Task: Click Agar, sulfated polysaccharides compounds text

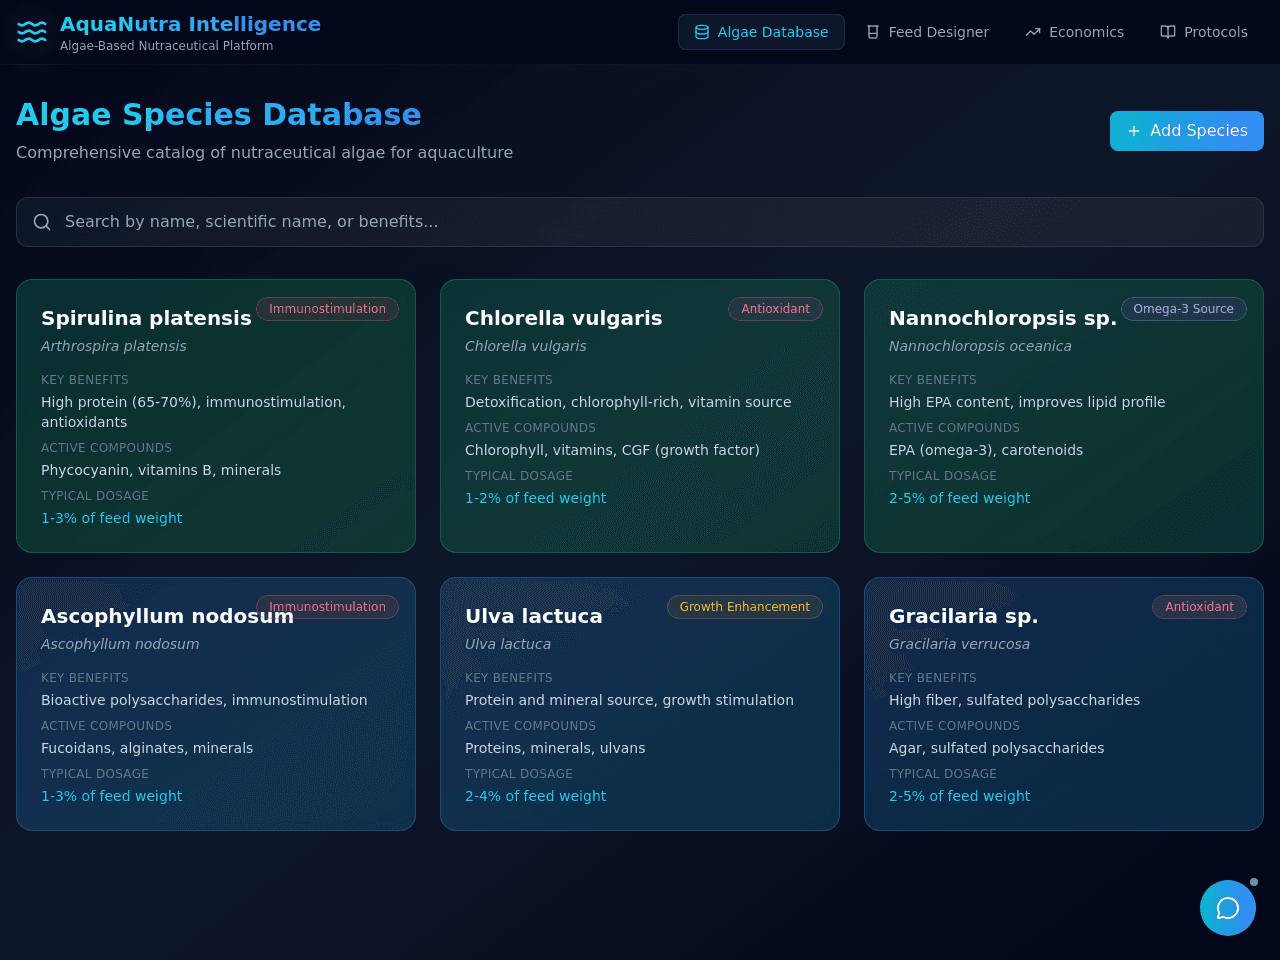Action: pos(996,748)
